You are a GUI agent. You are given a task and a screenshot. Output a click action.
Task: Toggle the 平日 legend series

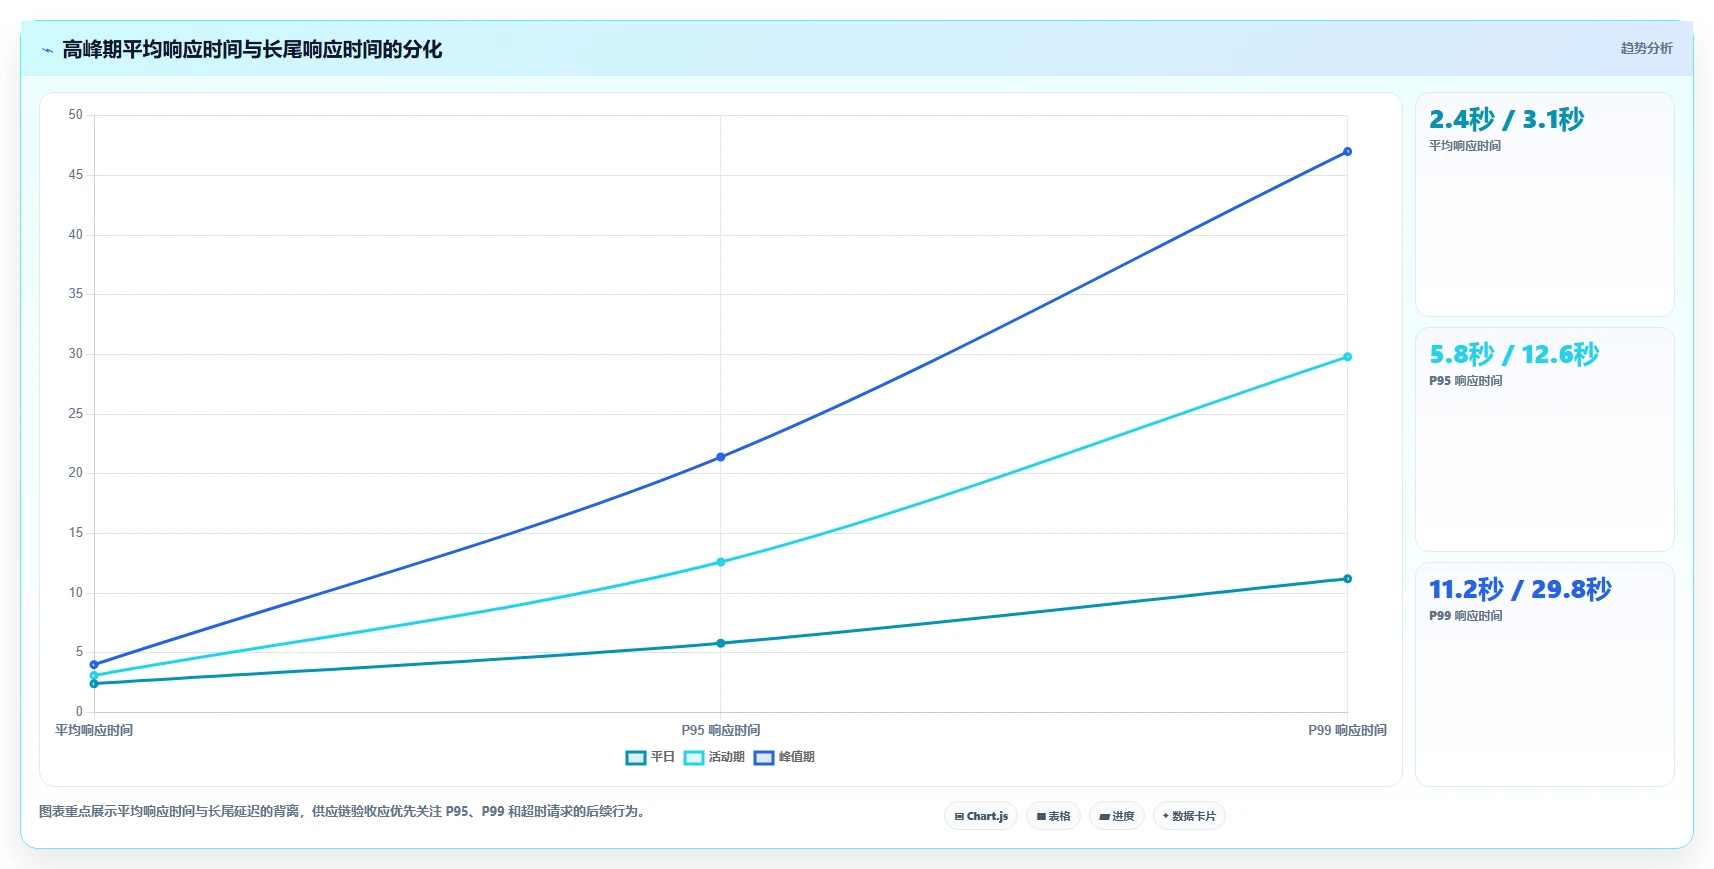coord(650,757)
